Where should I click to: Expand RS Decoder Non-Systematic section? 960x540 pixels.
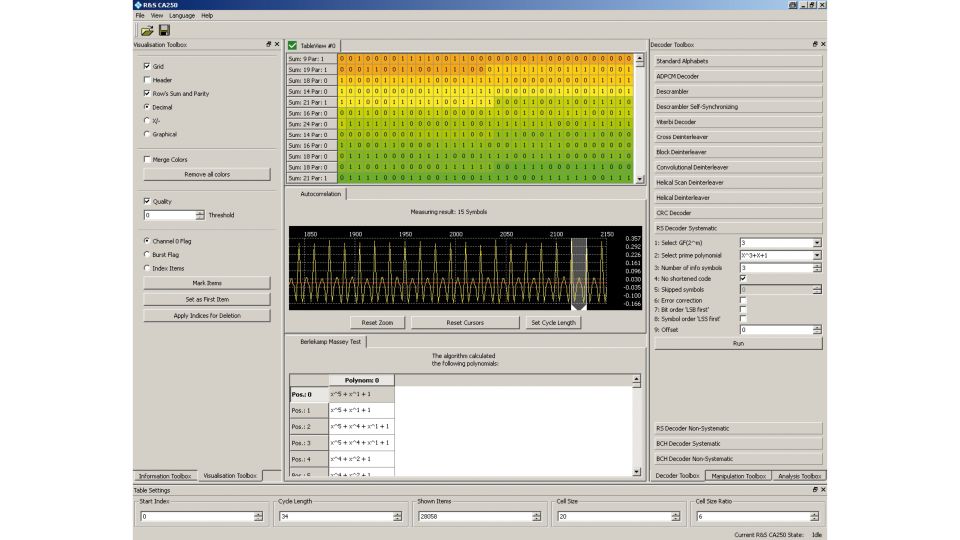(x=738, y=429)
